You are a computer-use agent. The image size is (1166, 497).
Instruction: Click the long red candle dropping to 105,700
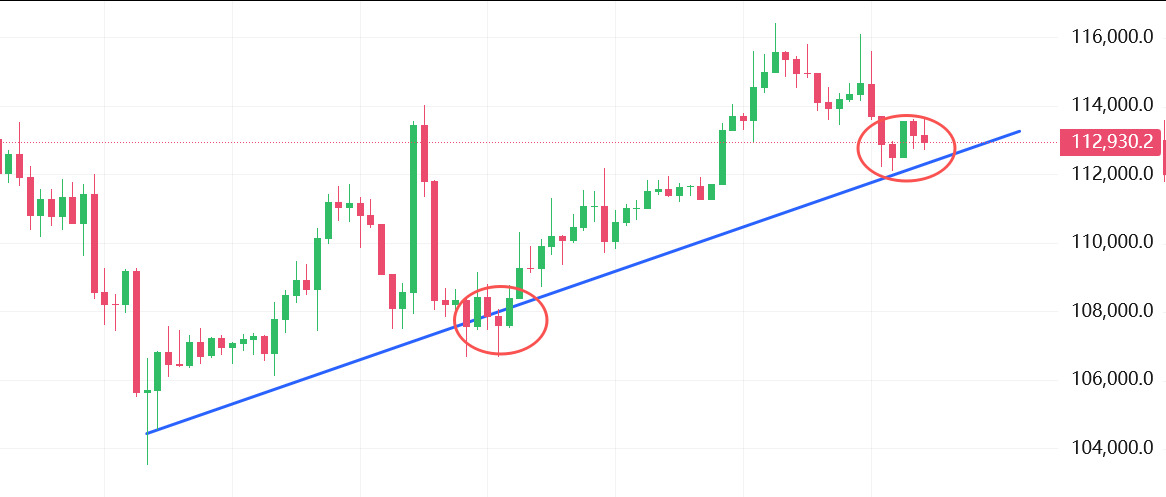tap(136, 330)
